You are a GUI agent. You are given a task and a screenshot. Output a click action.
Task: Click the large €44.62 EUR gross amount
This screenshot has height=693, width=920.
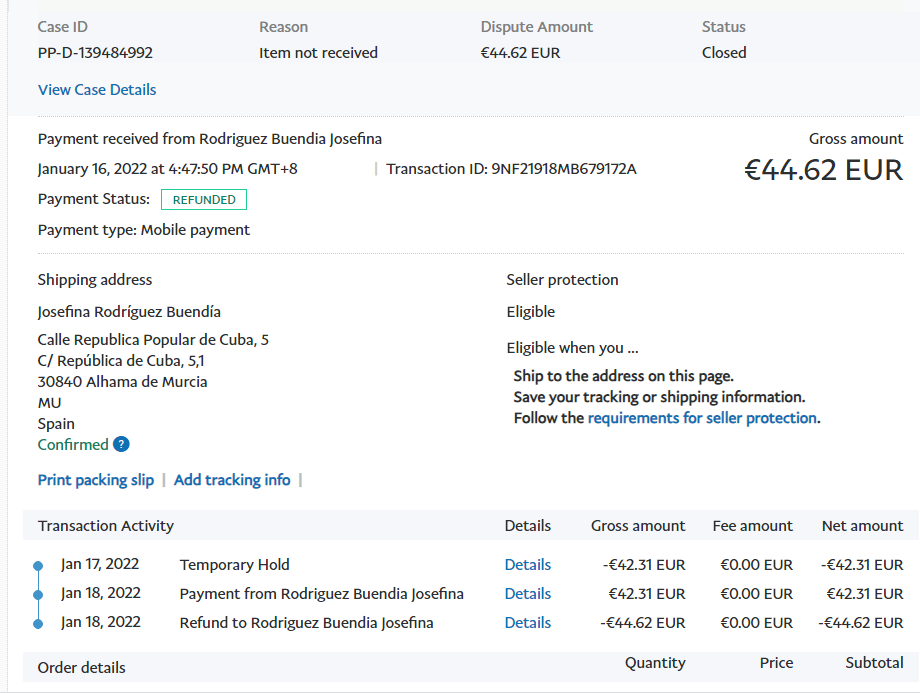pyautogui.click(x=823, y=170)
